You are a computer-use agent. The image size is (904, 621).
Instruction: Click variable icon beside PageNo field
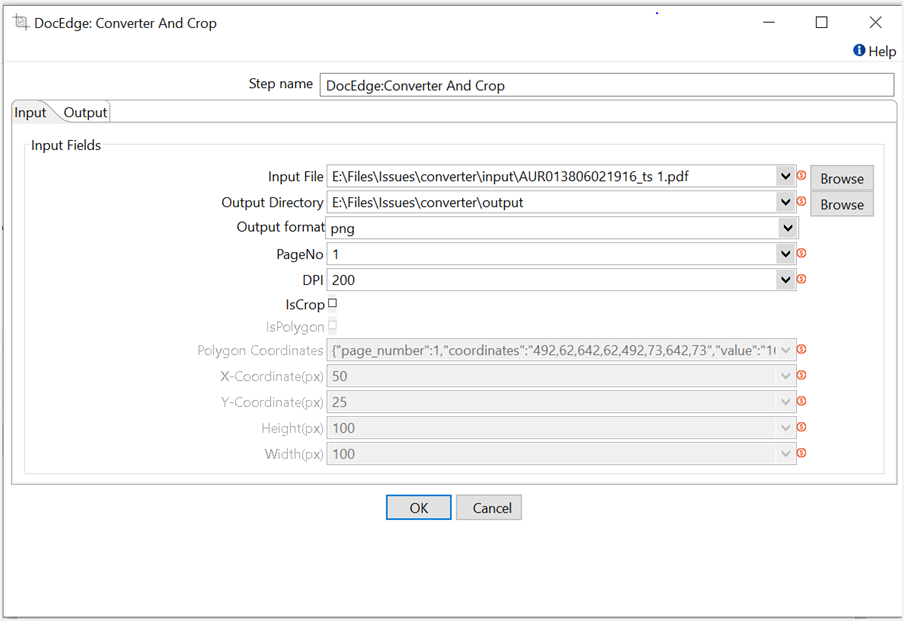click(x=801, y=254)
